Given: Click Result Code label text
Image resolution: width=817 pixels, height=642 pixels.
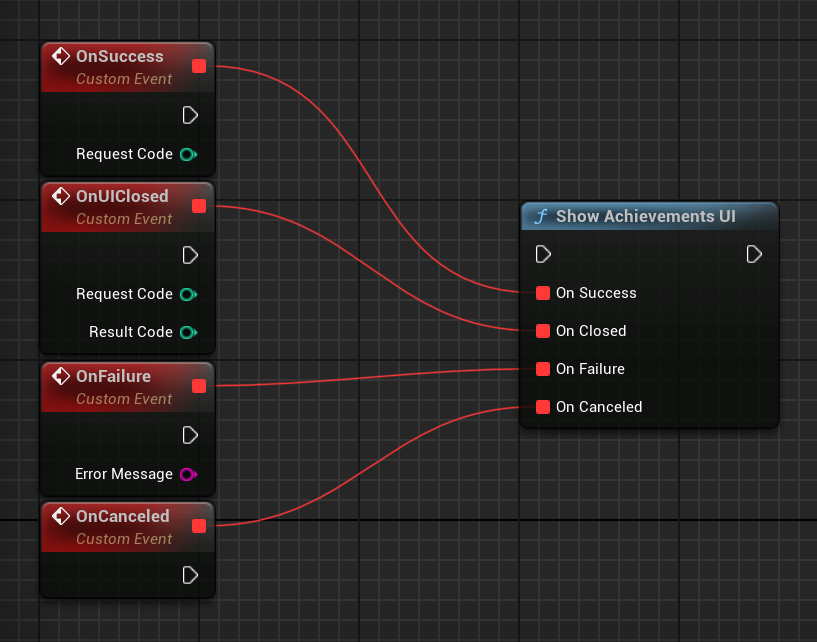Looking at the screenshot, I should 131,332.
